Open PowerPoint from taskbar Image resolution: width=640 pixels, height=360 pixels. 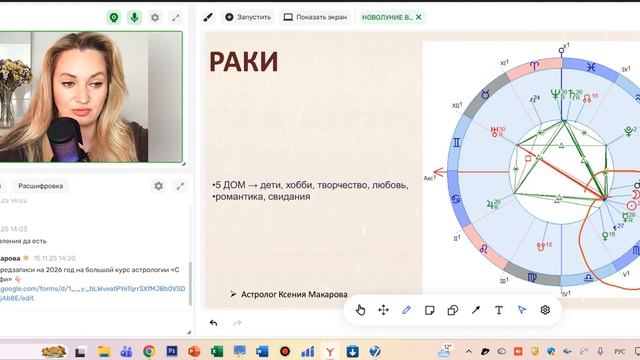coord(194,351)
